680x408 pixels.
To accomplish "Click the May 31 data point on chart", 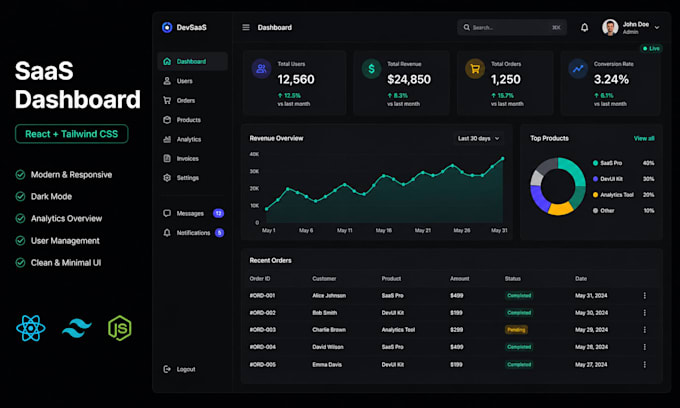I will [x=503, y=159].
